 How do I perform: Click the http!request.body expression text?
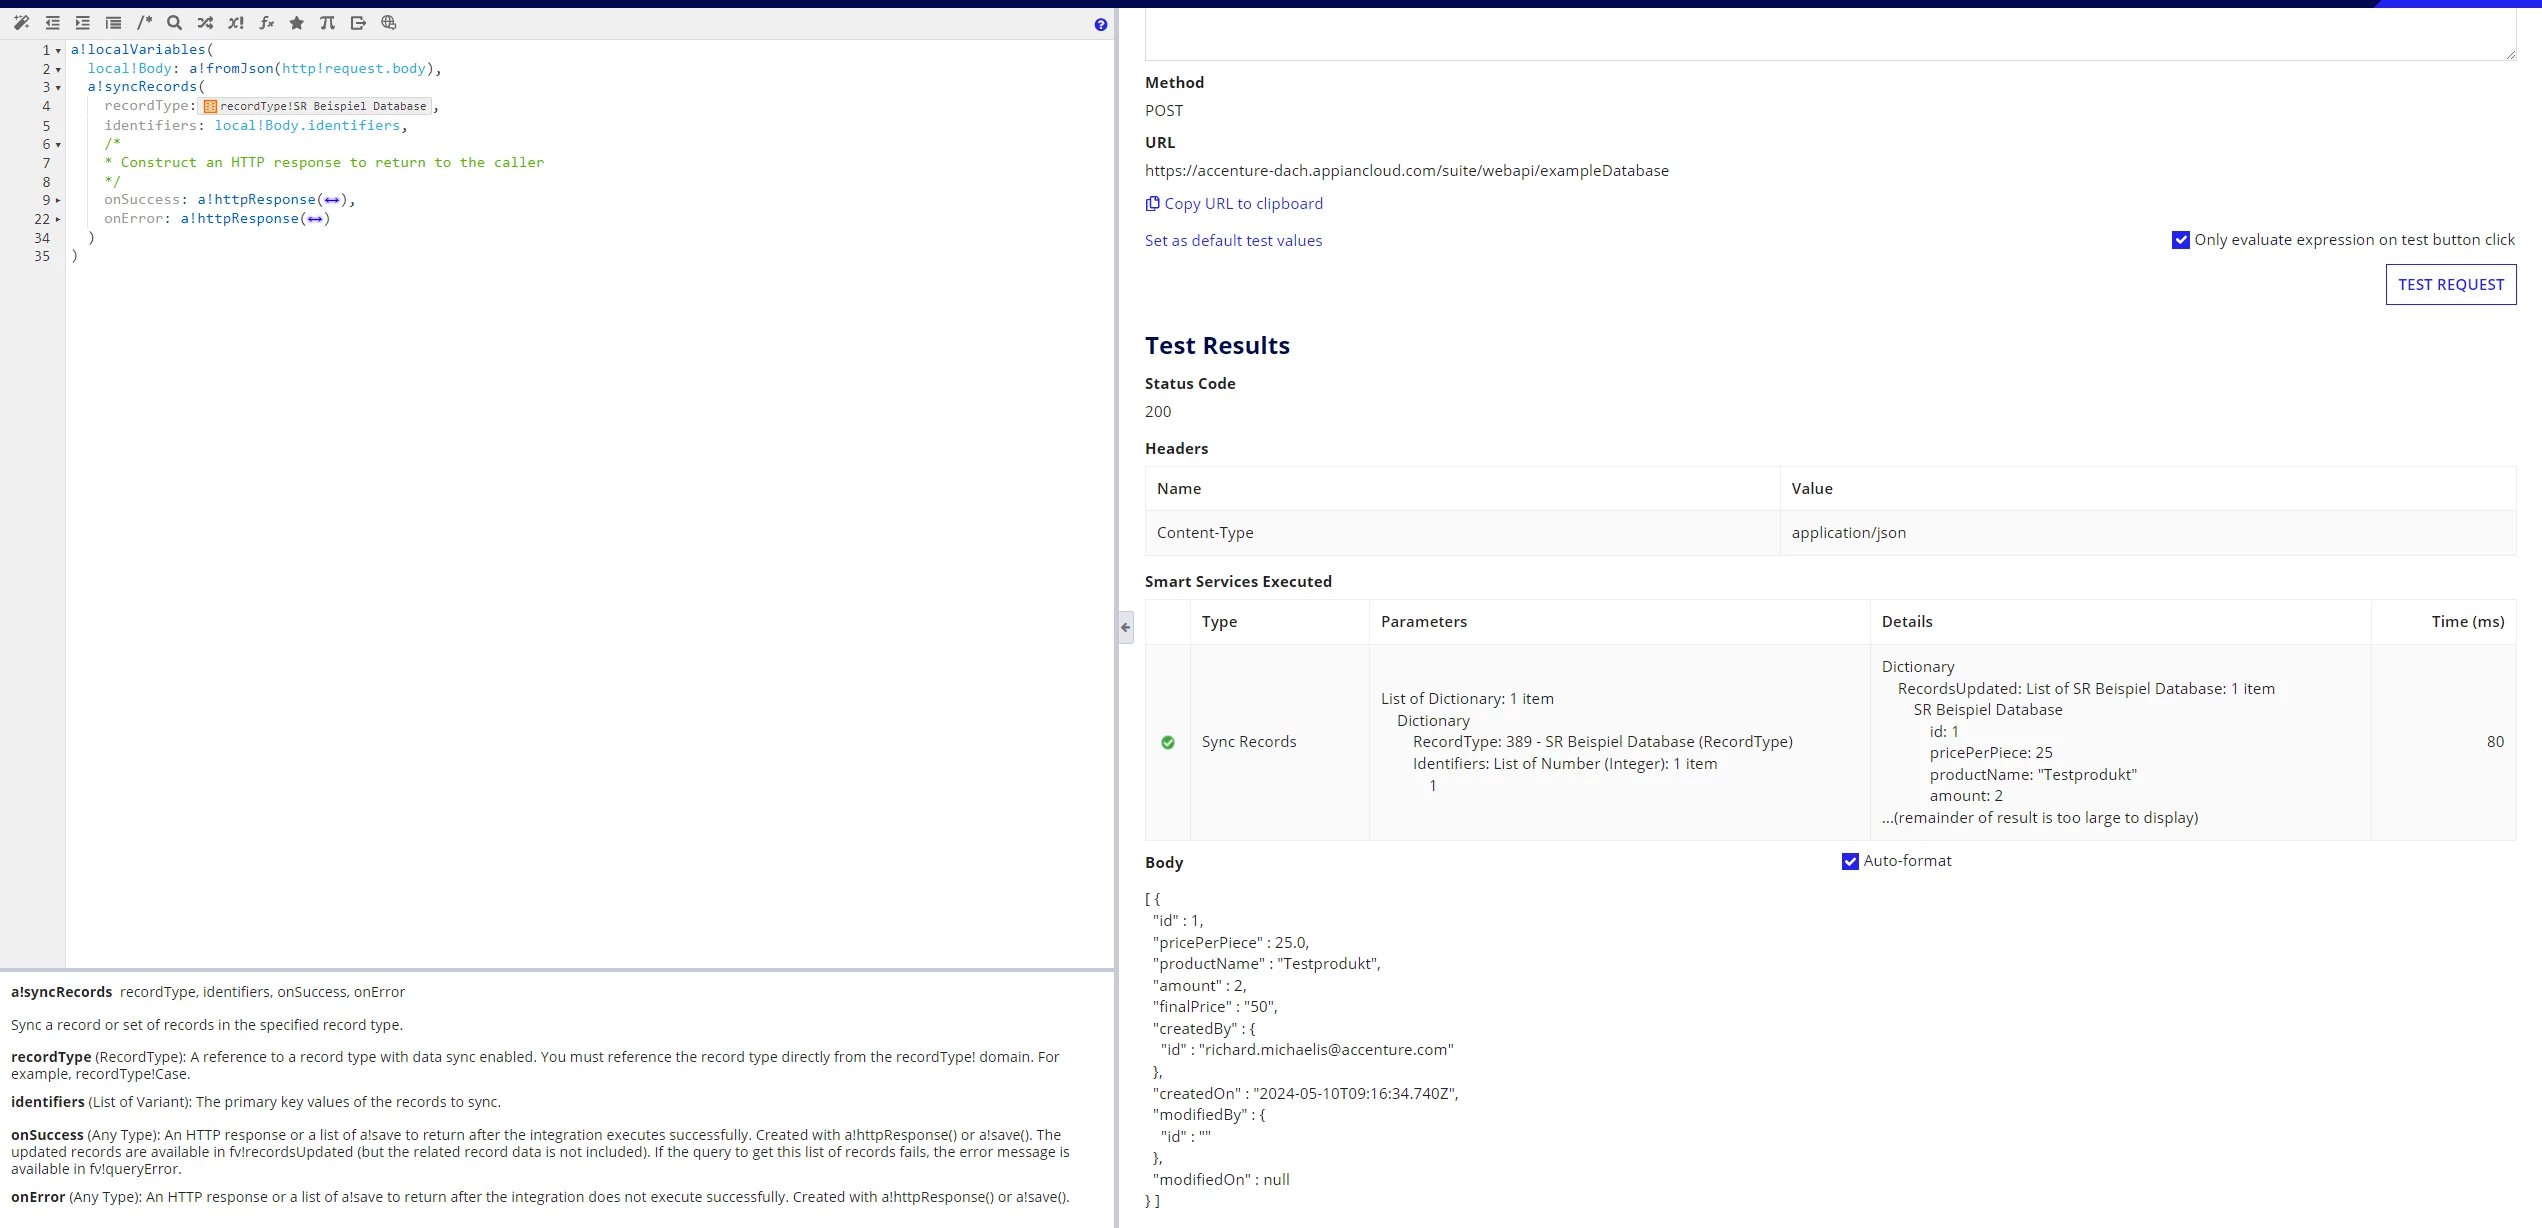354,69
